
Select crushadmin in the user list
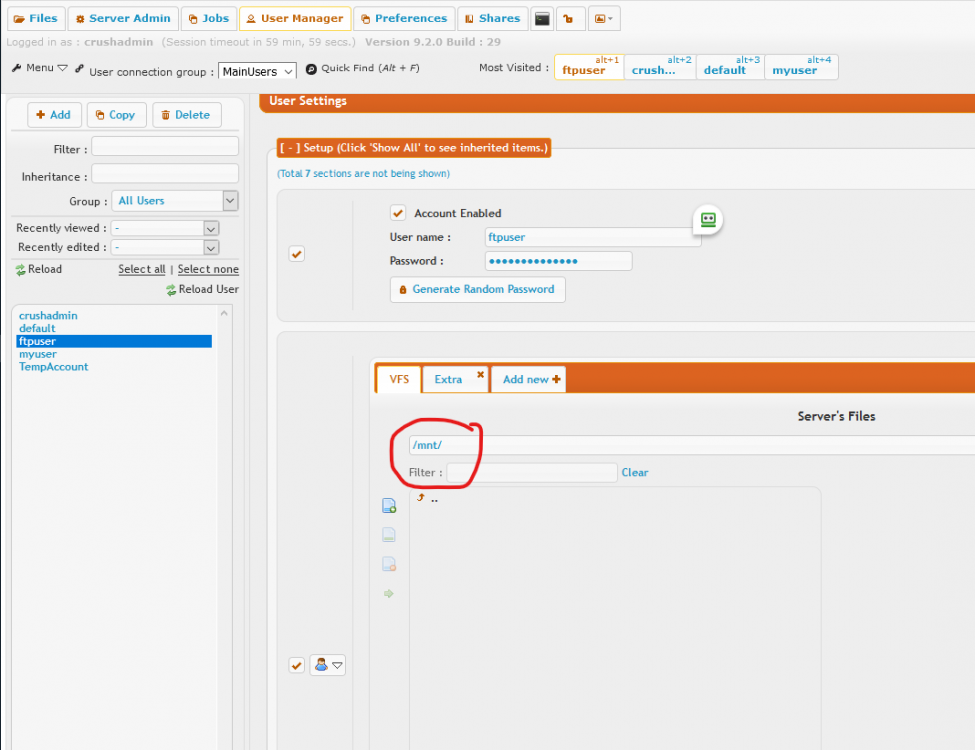[49, 315]
